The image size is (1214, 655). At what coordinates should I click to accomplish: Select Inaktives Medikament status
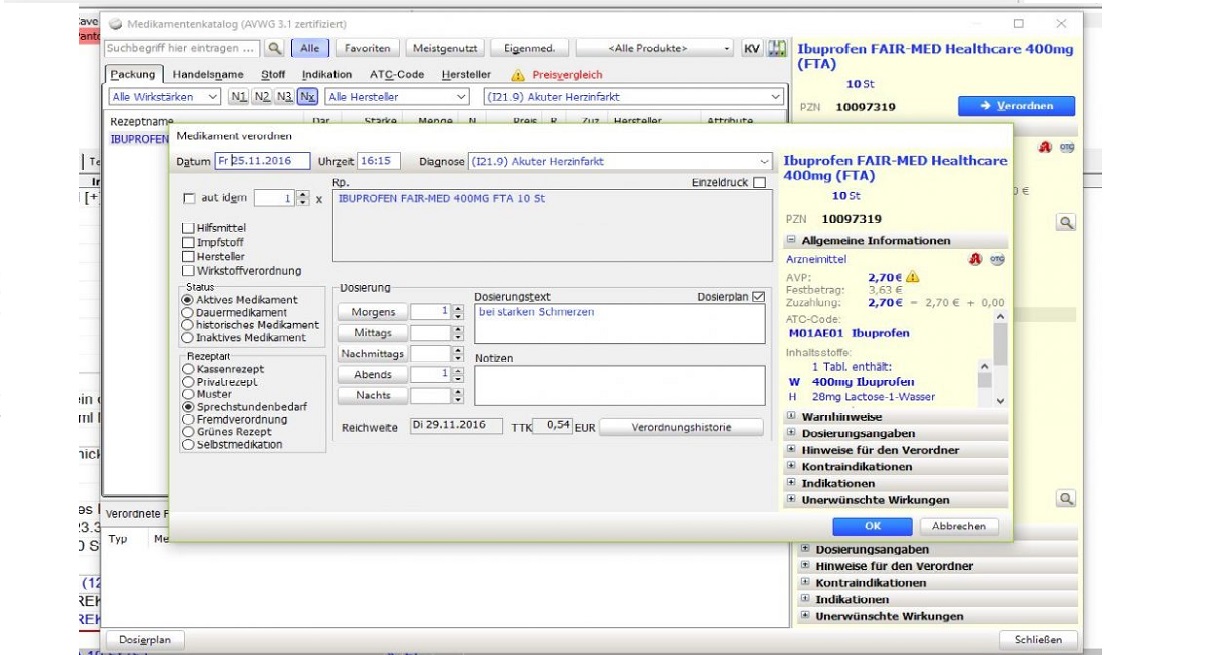coord(187,338)
